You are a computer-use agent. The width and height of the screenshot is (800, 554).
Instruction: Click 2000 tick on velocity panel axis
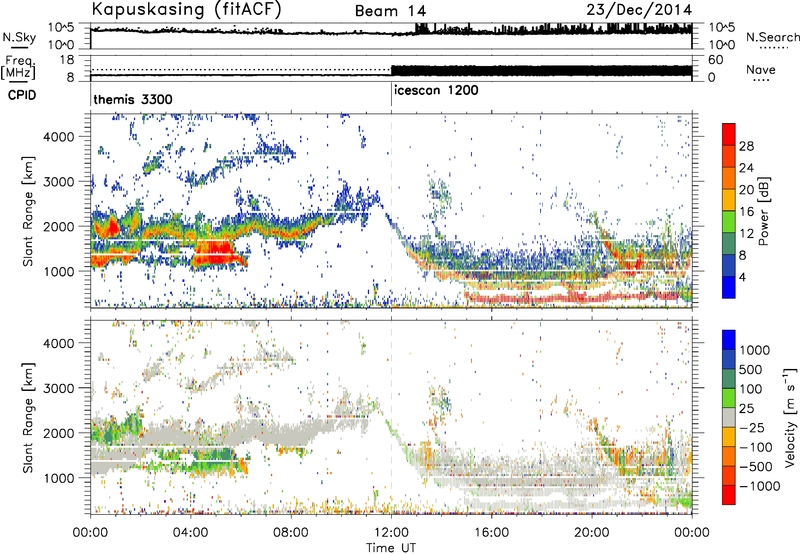(x=58, y=433)
